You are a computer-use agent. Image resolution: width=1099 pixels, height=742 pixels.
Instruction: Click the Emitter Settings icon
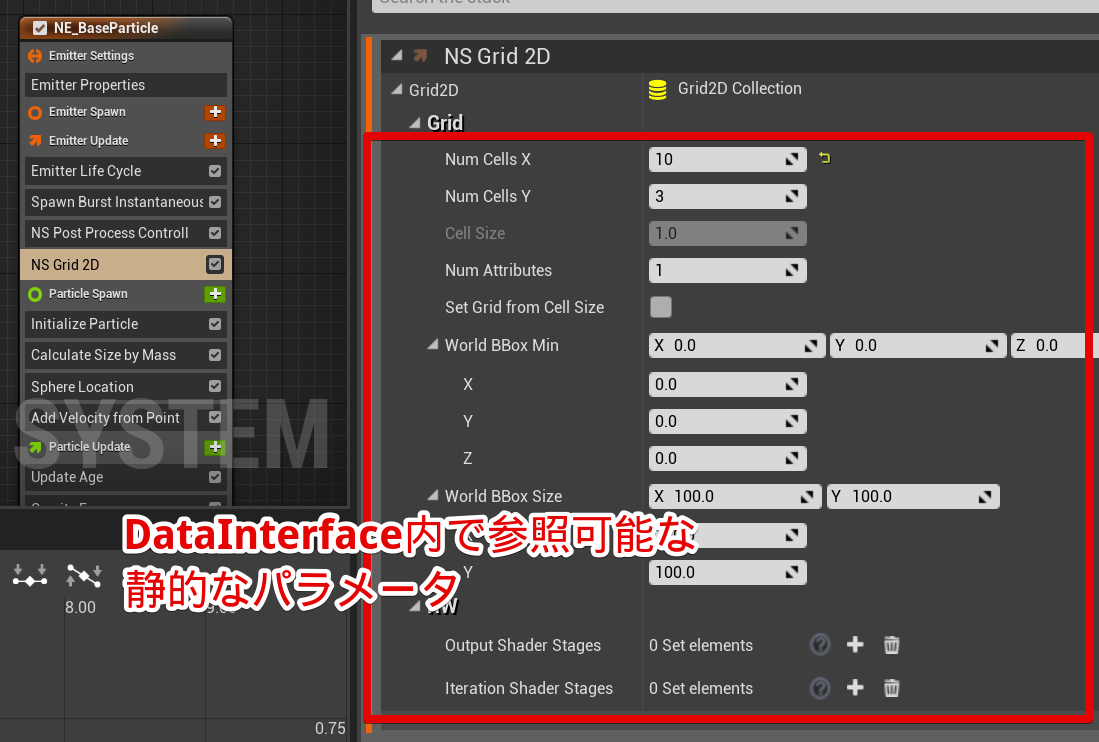[x=35, y=55]
